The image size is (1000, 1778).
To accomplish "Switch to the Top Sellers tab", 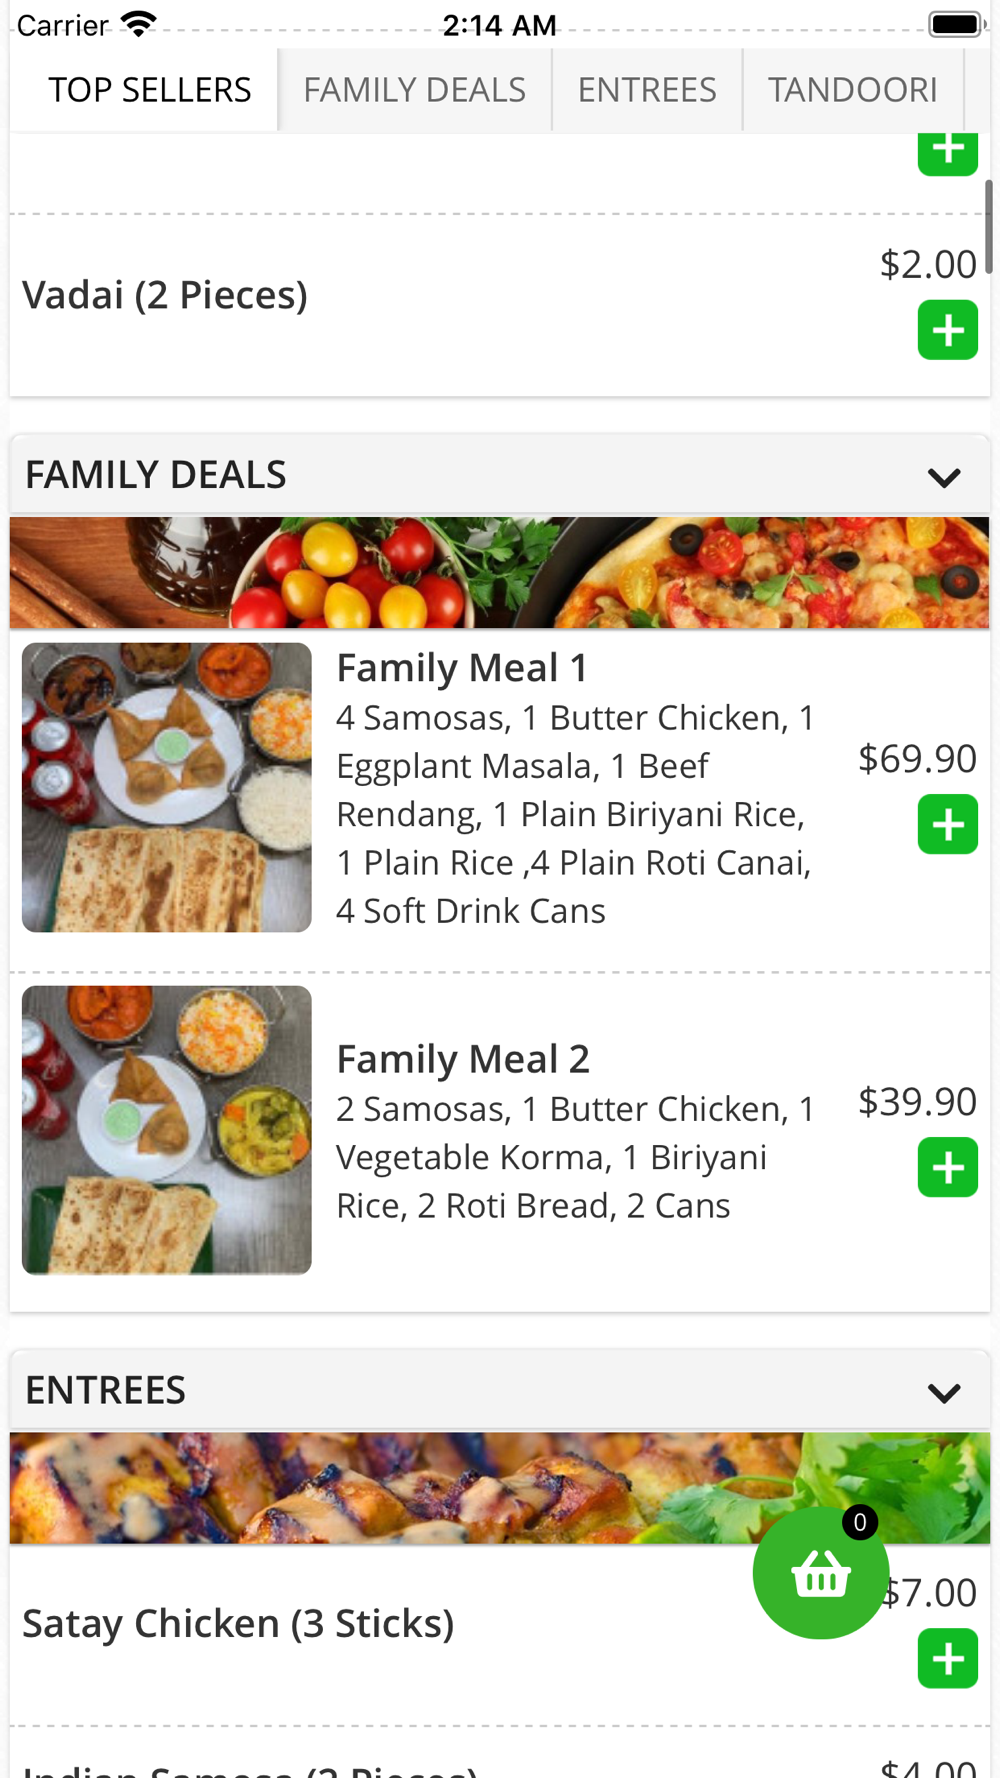I will coord(150,90).
